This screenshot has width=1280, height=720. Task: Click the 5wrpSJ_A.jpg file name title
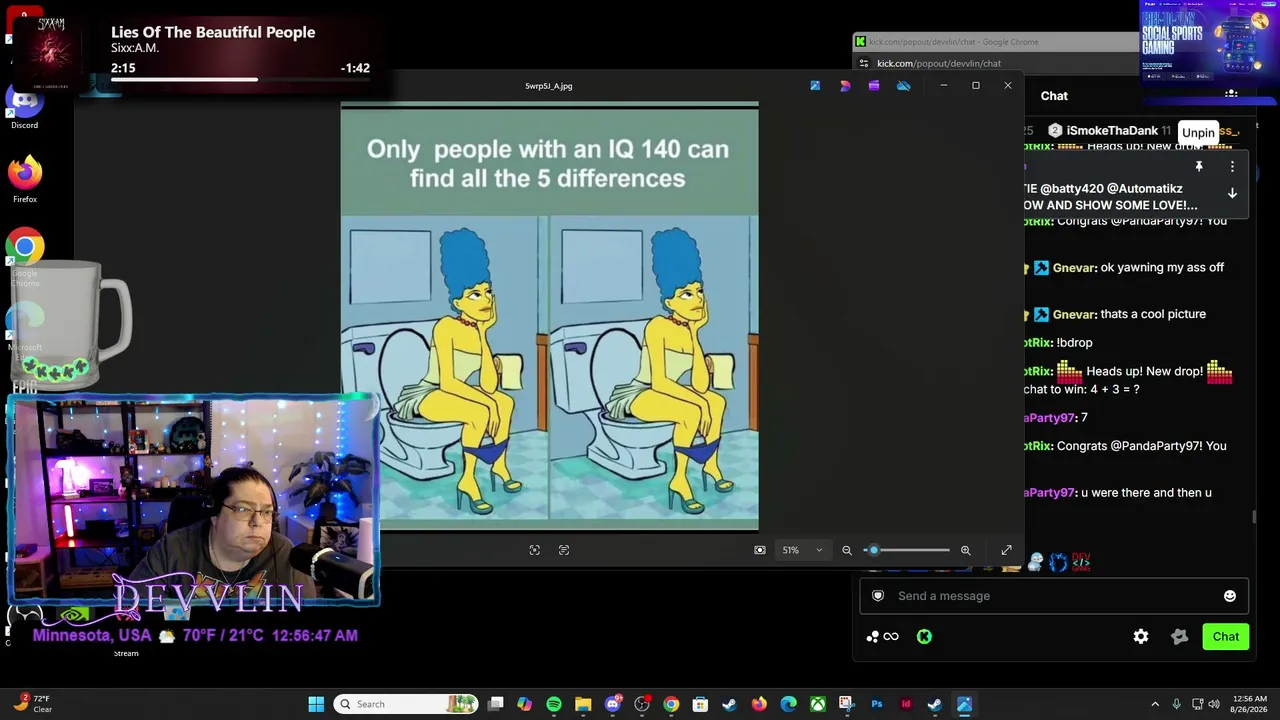[x=549, y=86]
